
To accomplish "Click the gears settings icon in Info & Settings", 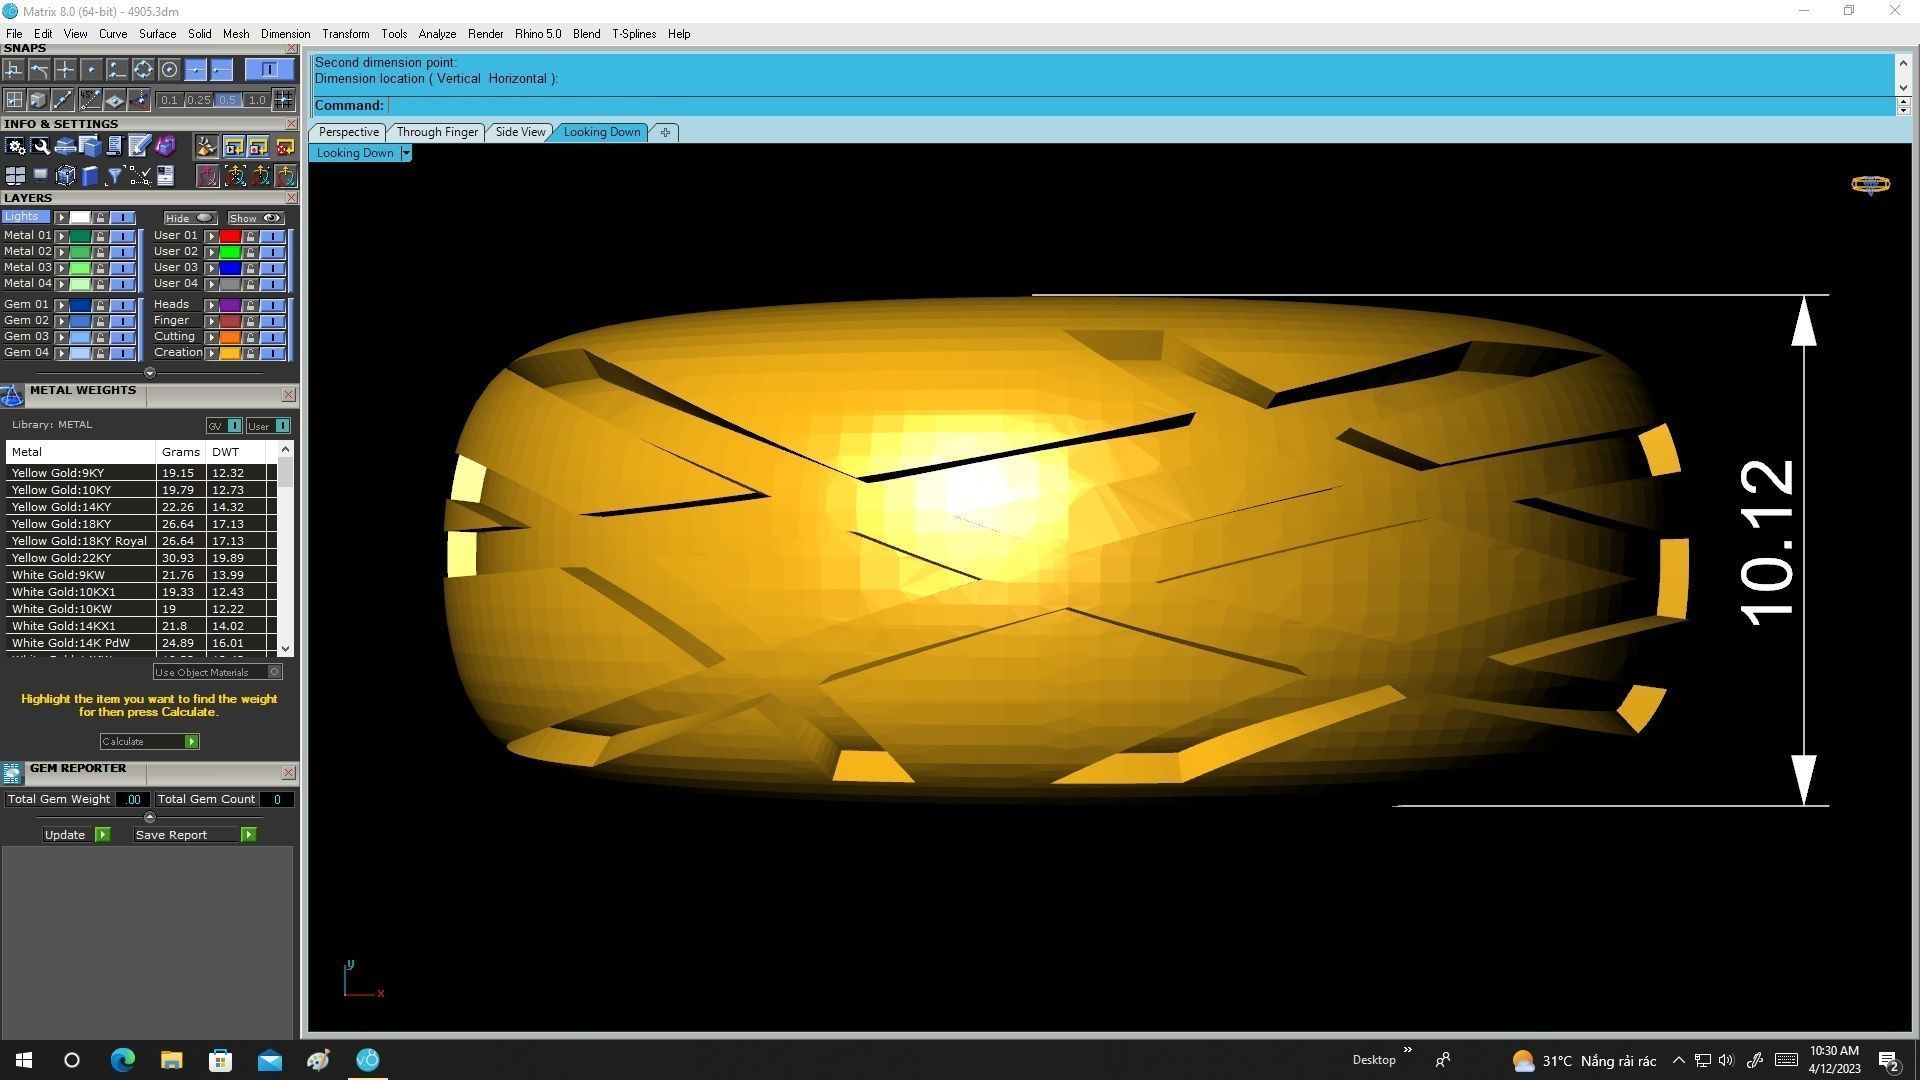I will [x=15, y=146].
